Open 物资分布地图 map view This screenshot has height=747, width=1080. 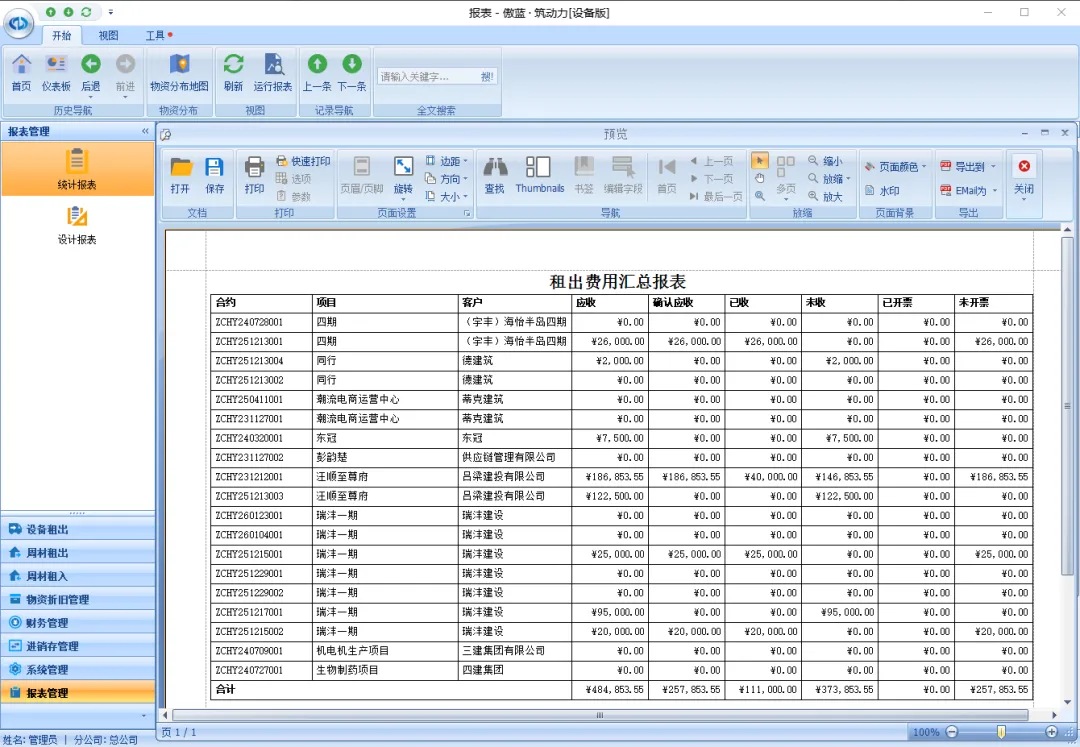[x=179, y=73]
